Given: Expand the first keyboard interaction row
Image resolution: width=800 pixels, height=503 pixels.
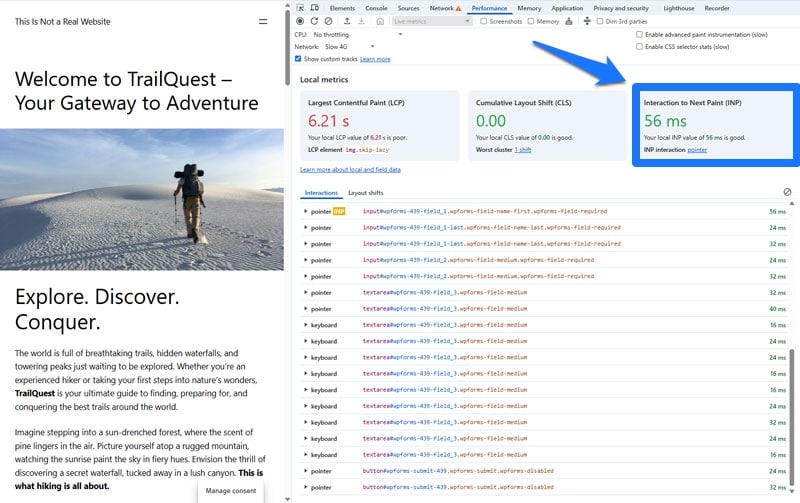Looking at the screenshot, I should [x=306, y=325].
